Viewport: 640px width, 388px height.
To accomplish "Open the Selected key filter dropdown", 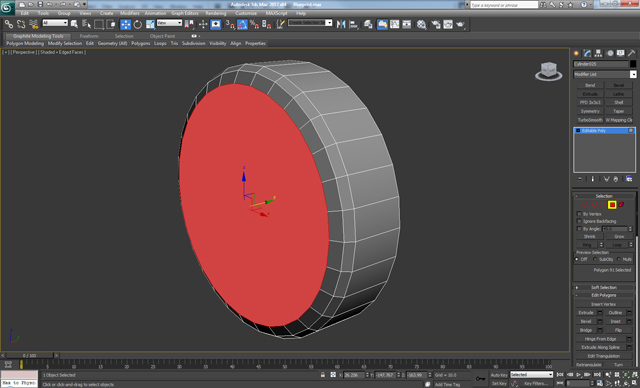I will tap(531, 375).
